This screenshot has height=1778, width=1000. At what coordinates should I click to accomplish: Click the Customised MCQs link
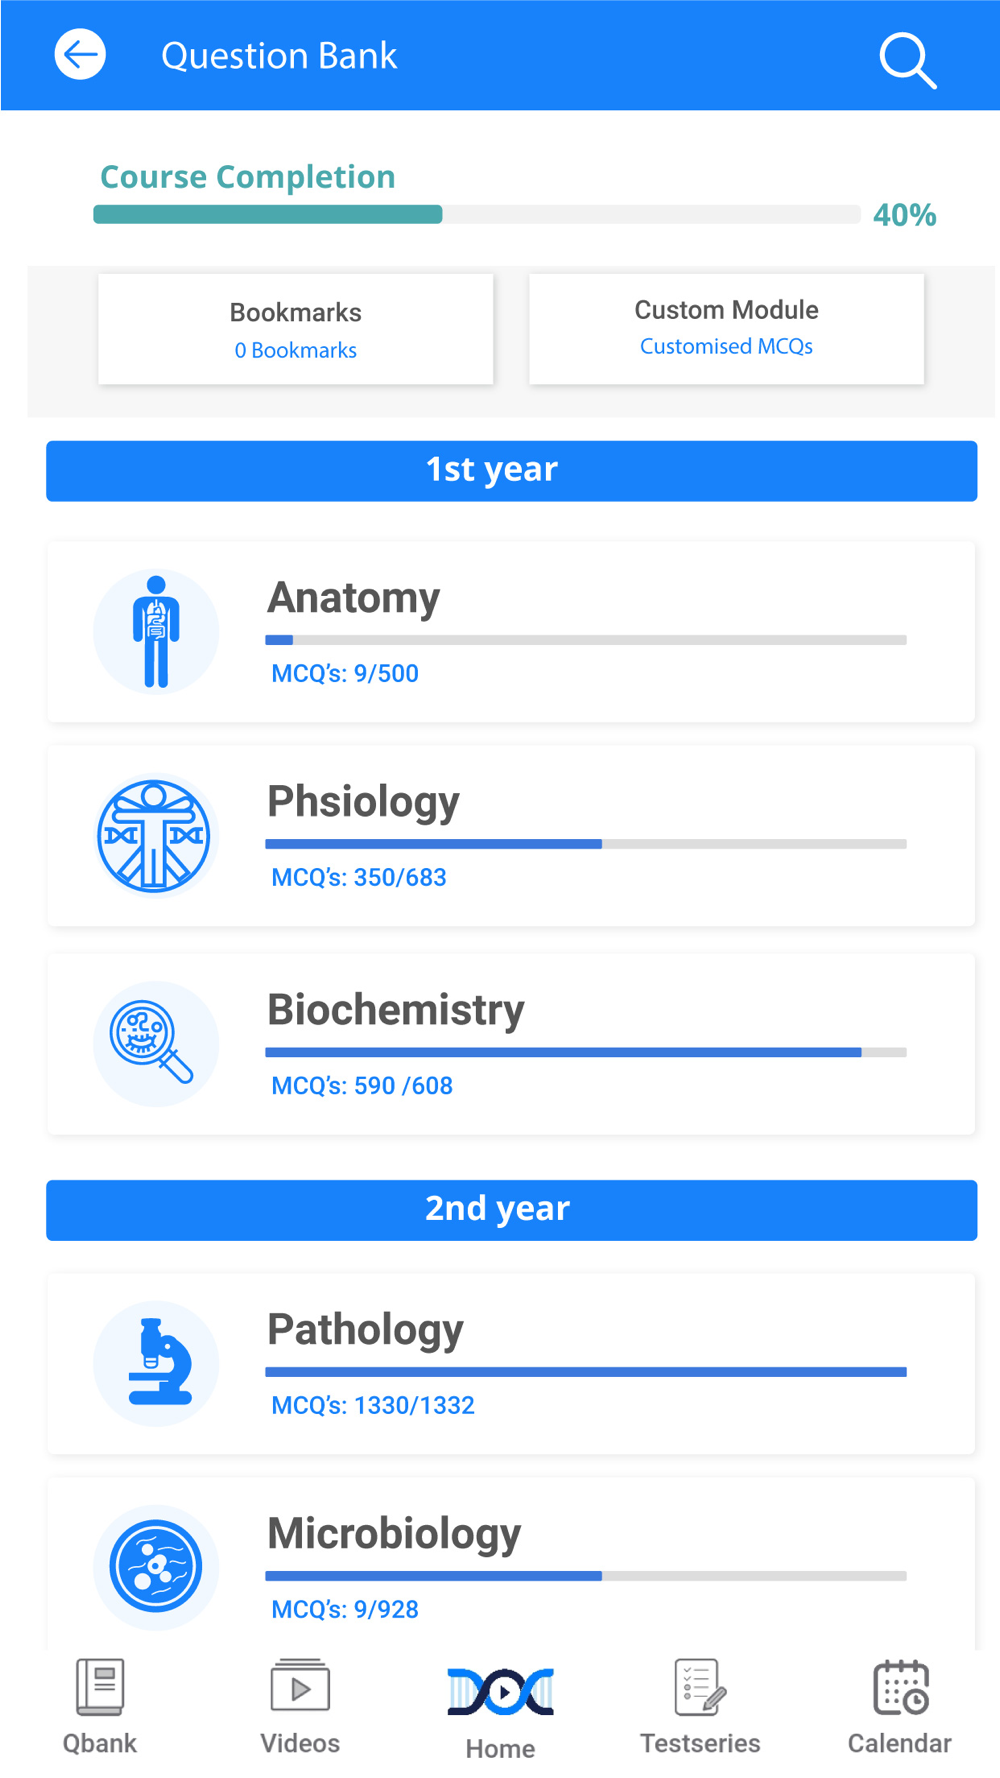tap(726, 347)
